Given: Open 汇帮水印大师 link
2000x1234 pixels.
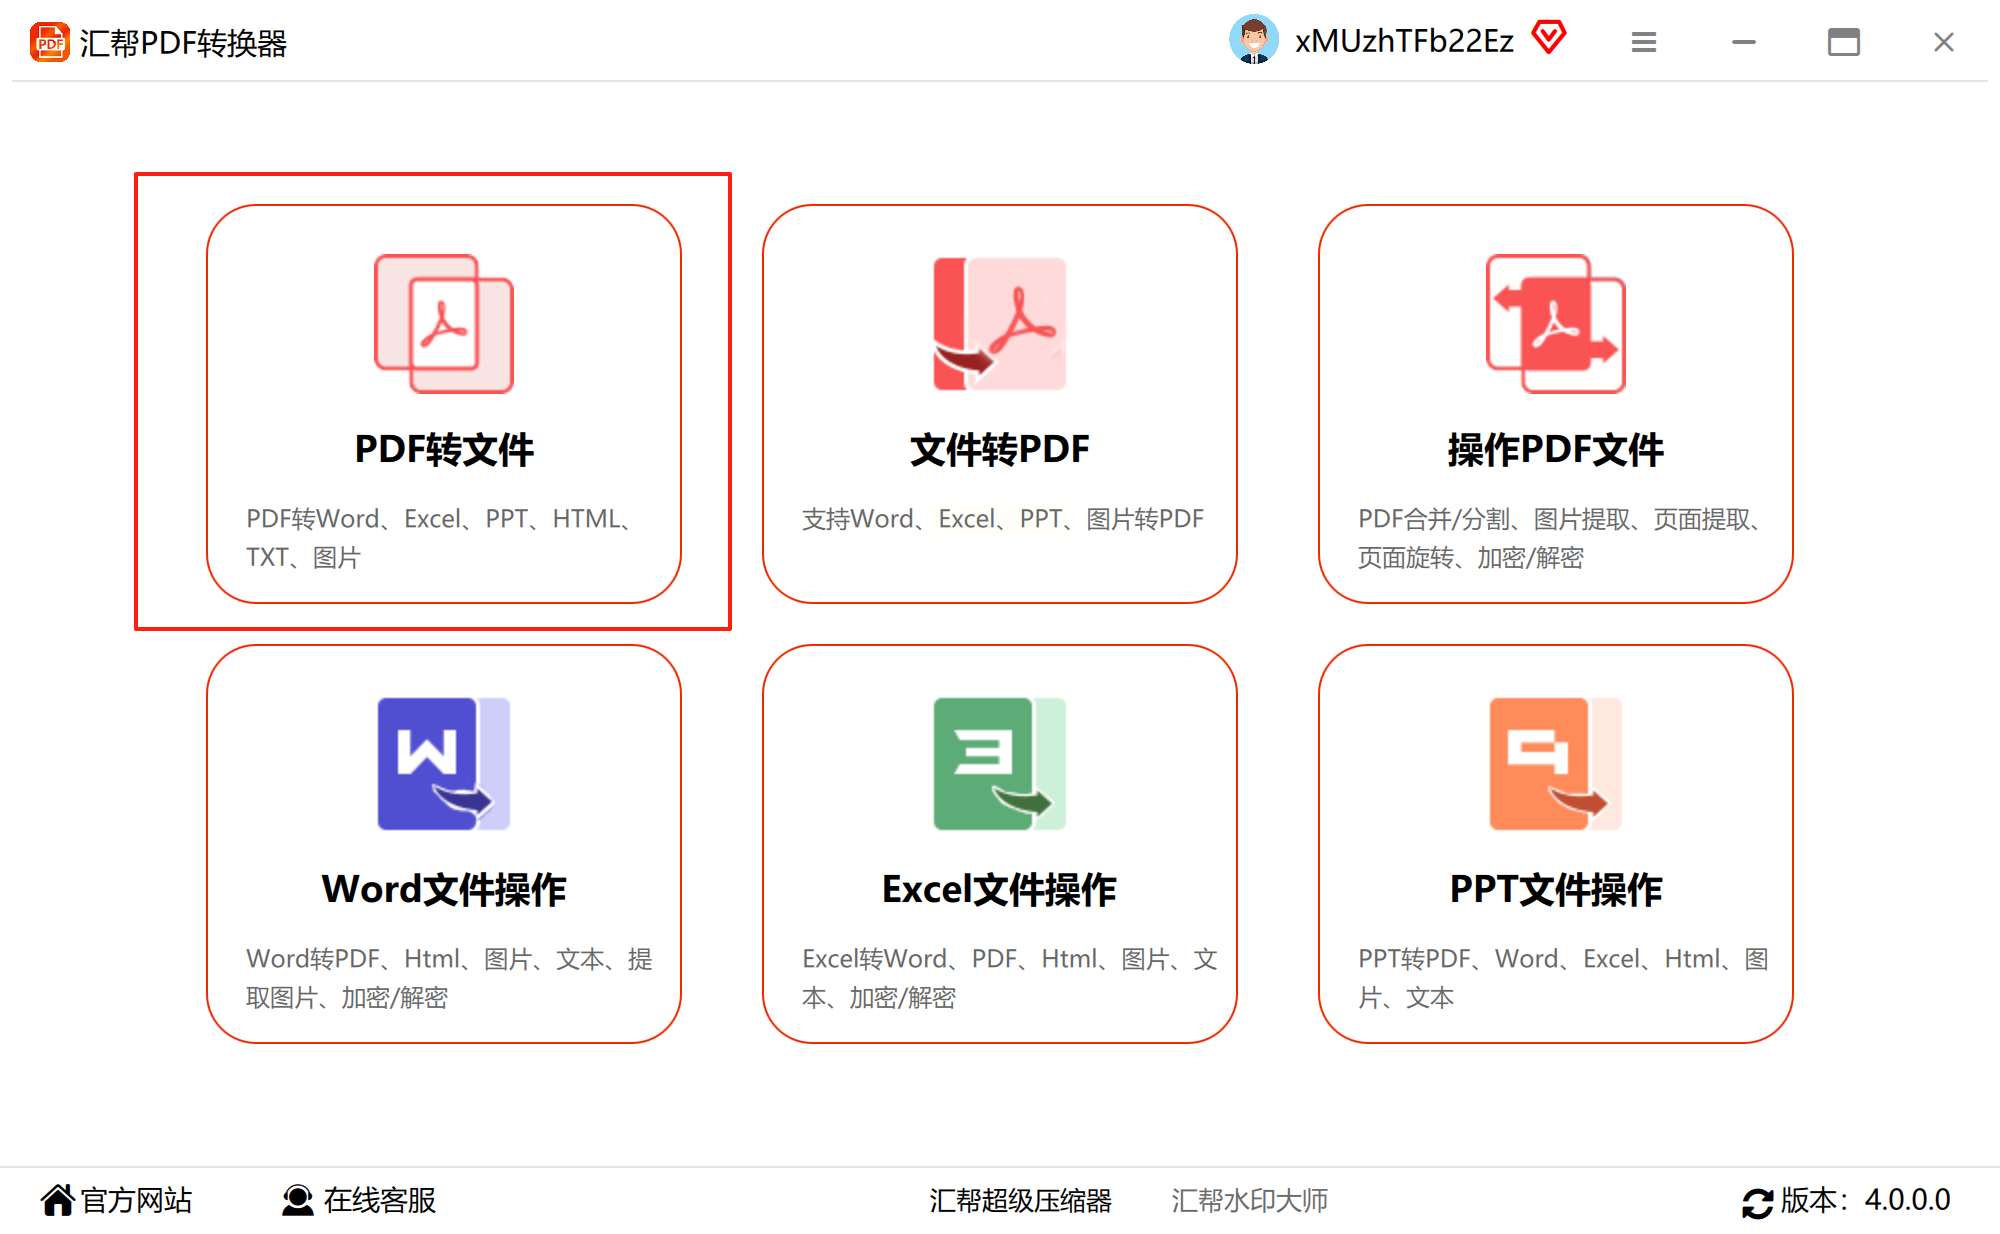Looking at the screenshot, I should 1249,1200.
